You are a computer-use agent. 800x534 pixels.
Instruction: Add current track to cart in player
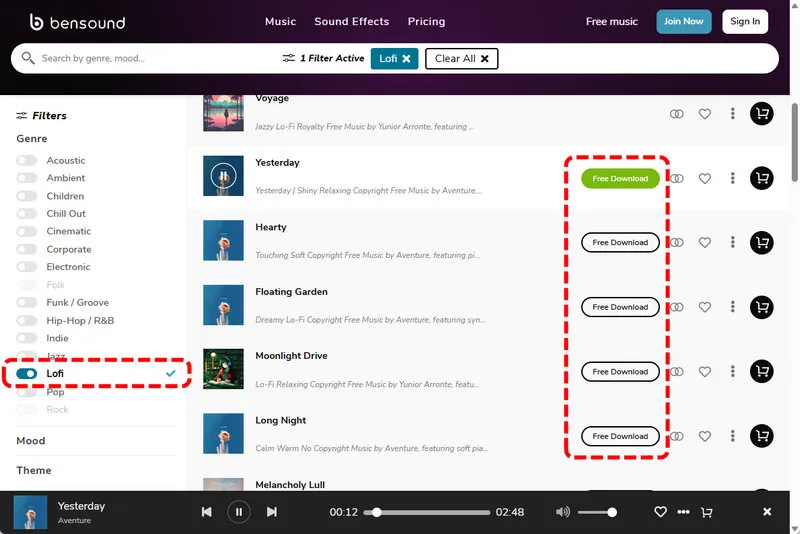pyautogui.click(x=707, y=512)
